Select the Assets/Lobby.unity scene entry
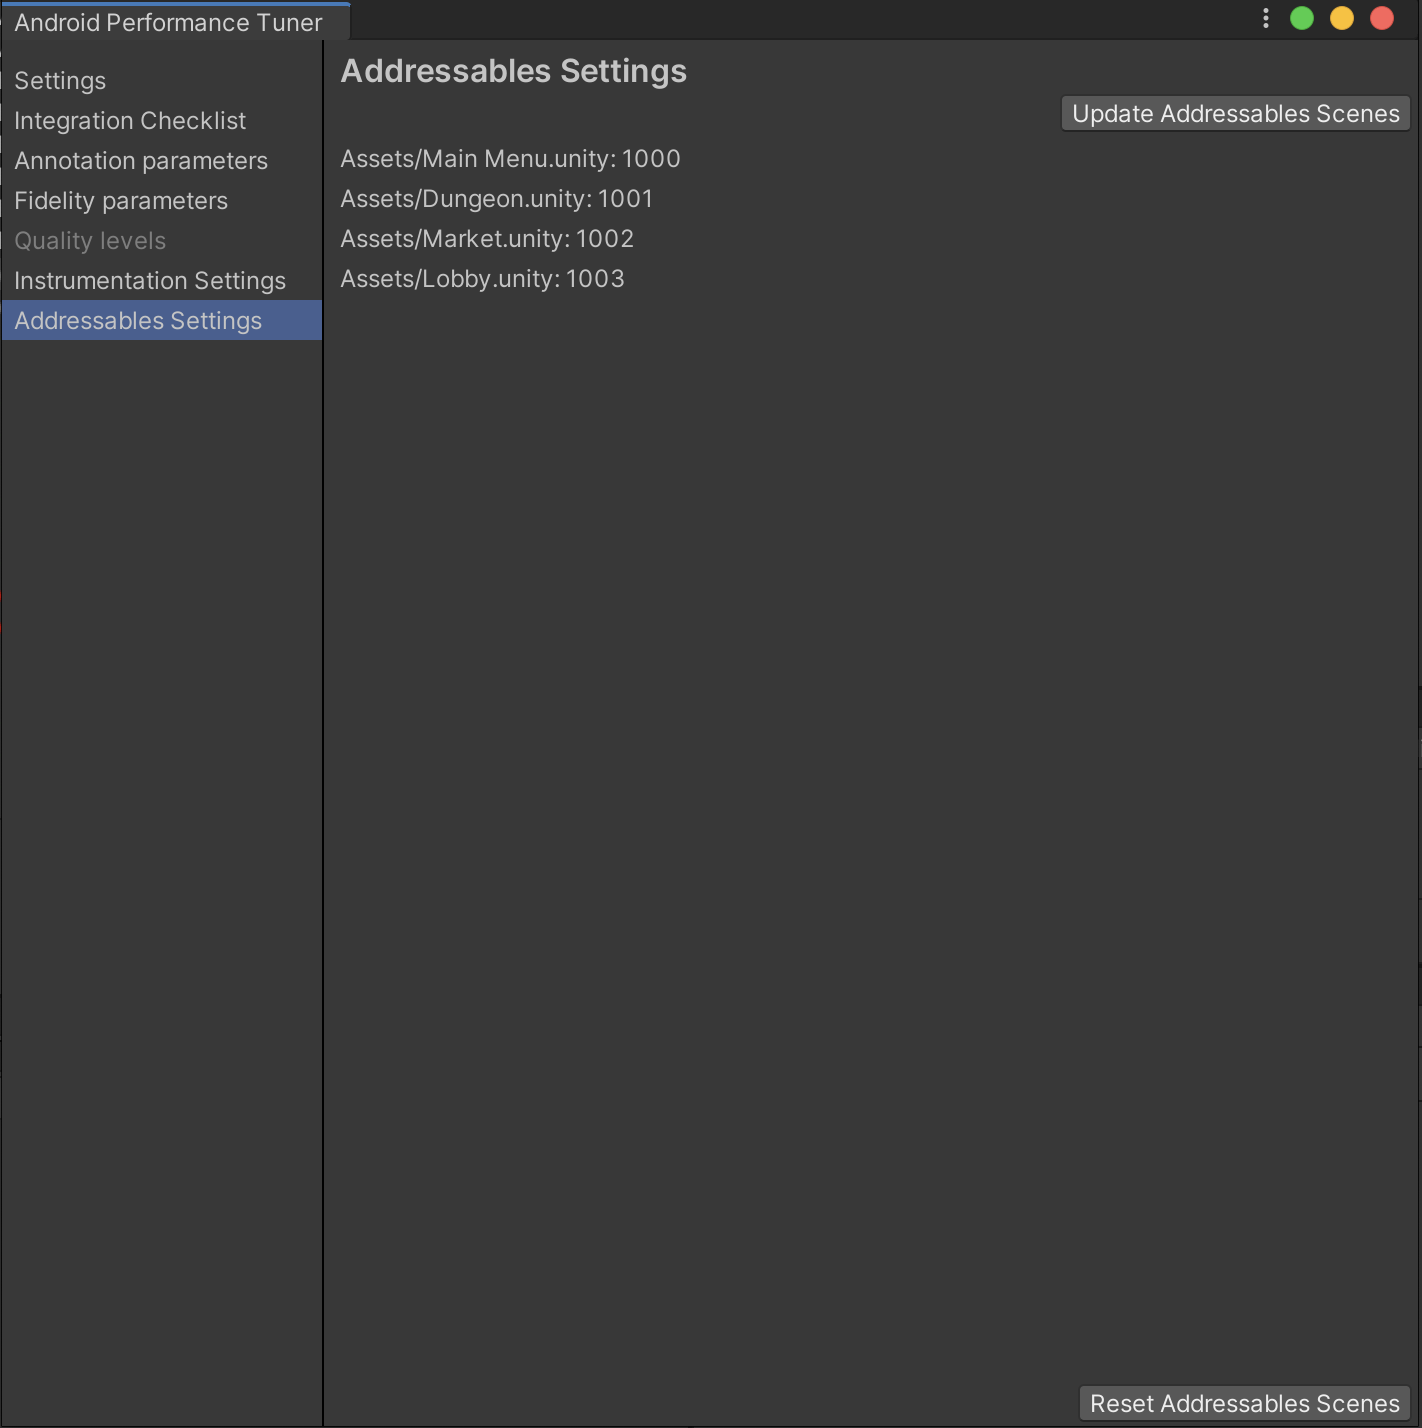The width and height of the screenshot is (1422, 1428). [x=482, y=279]
